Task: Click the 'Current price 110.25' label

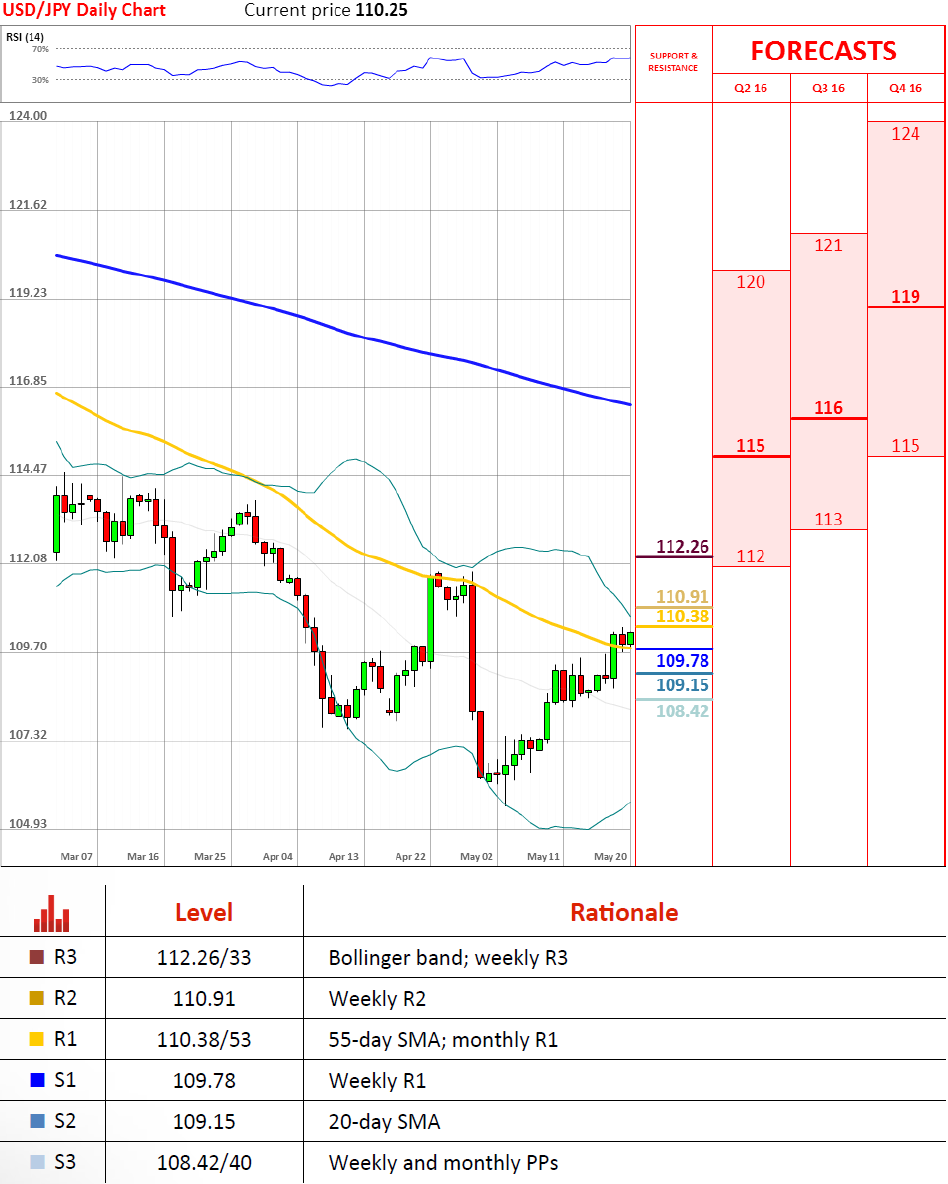Action: (x=326, y=11)
